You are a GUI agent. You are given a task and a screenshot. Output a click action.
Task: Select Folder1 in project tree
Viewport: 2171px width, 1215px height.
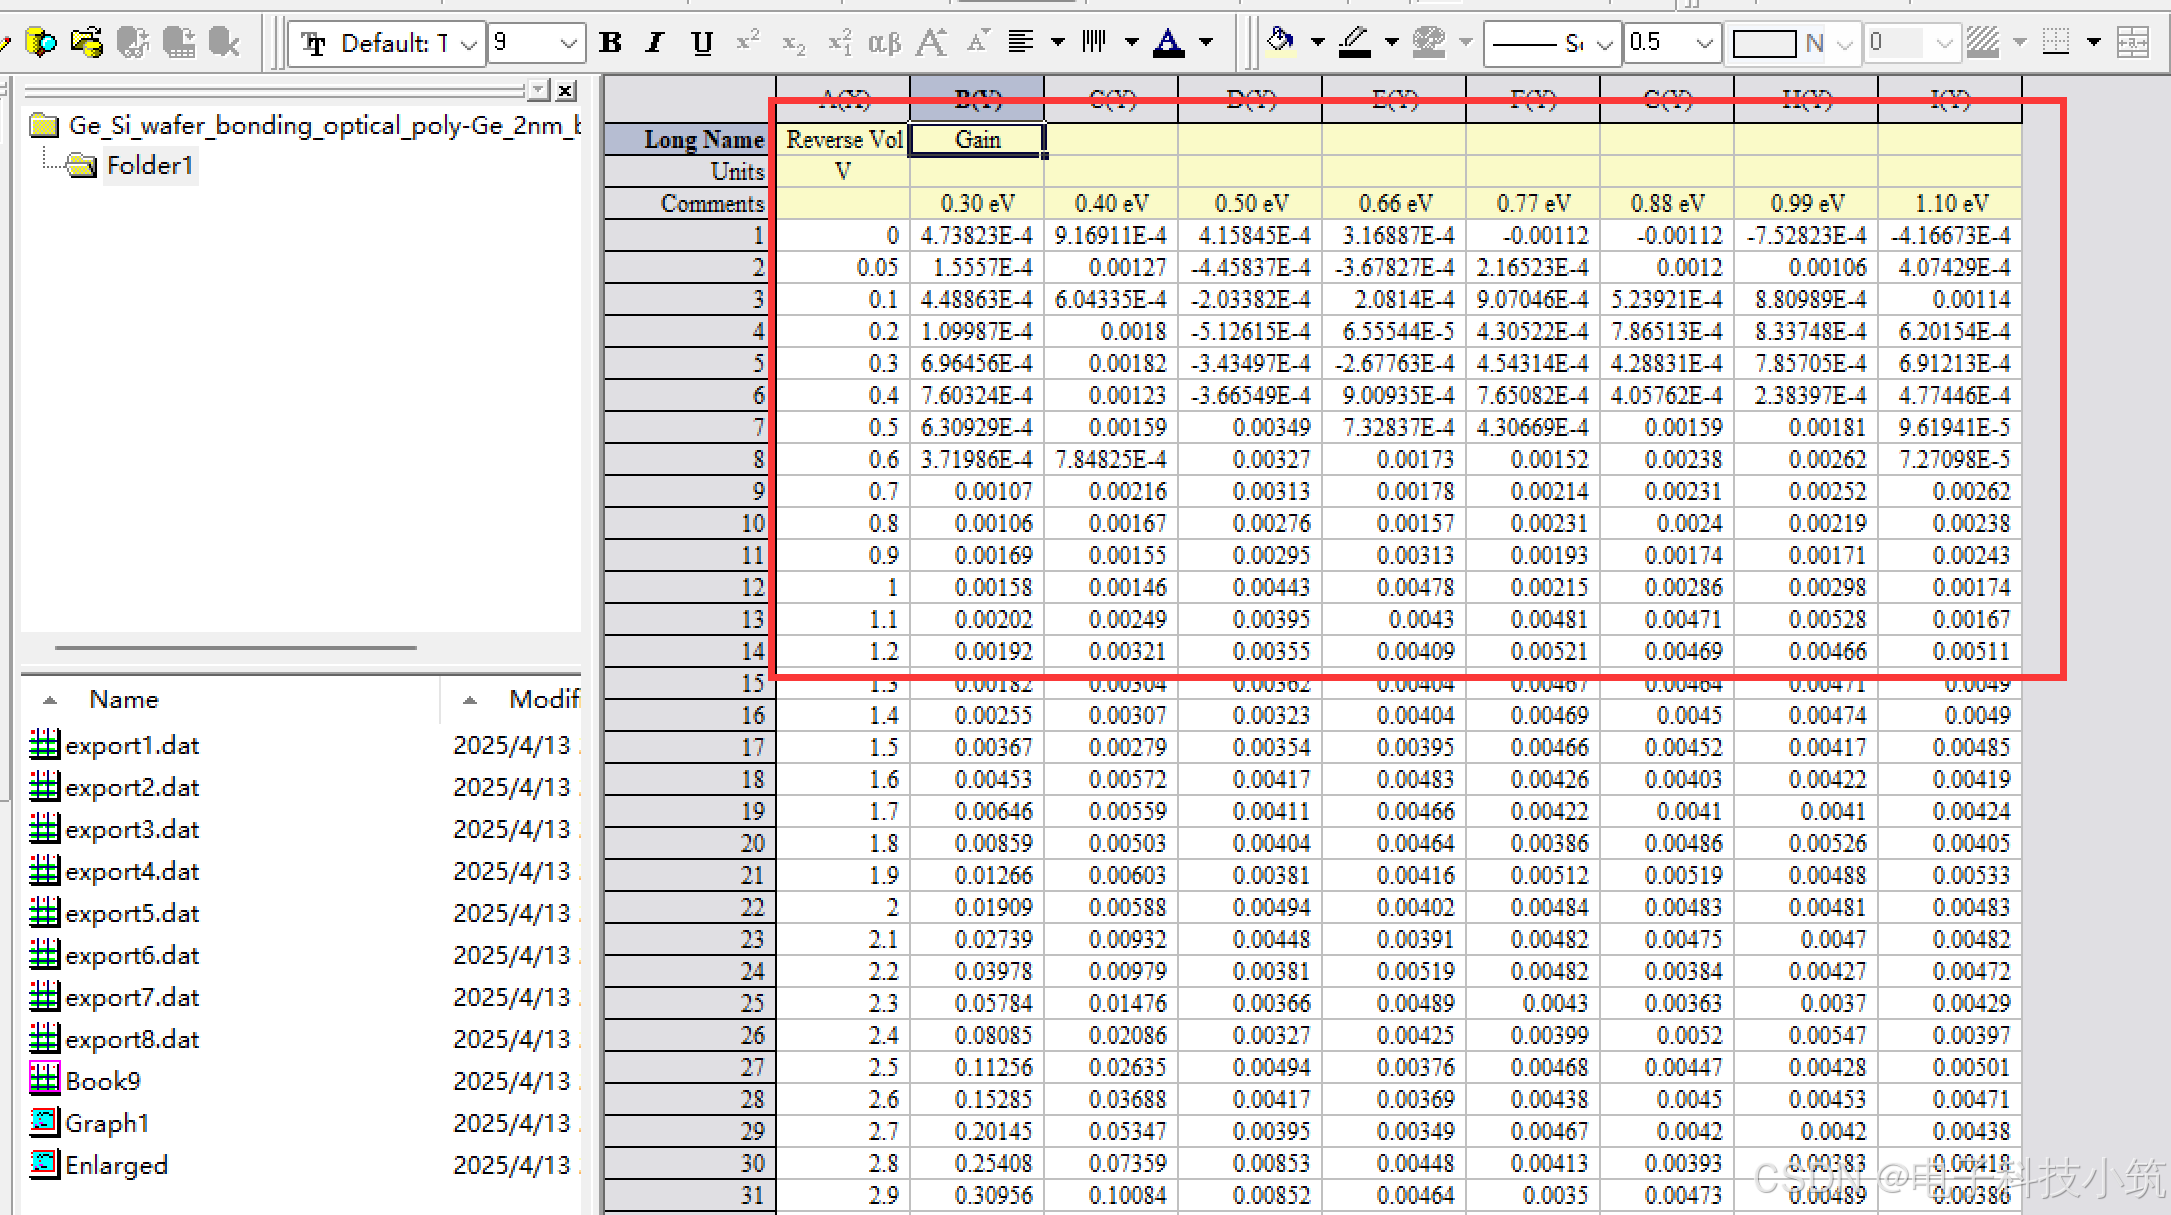coord(148,165)
